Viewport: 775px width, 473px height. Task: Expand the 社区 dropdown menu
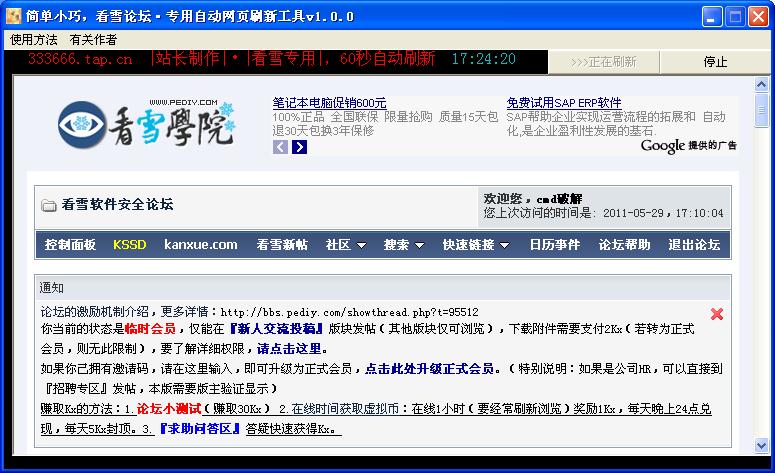point(345,245)
